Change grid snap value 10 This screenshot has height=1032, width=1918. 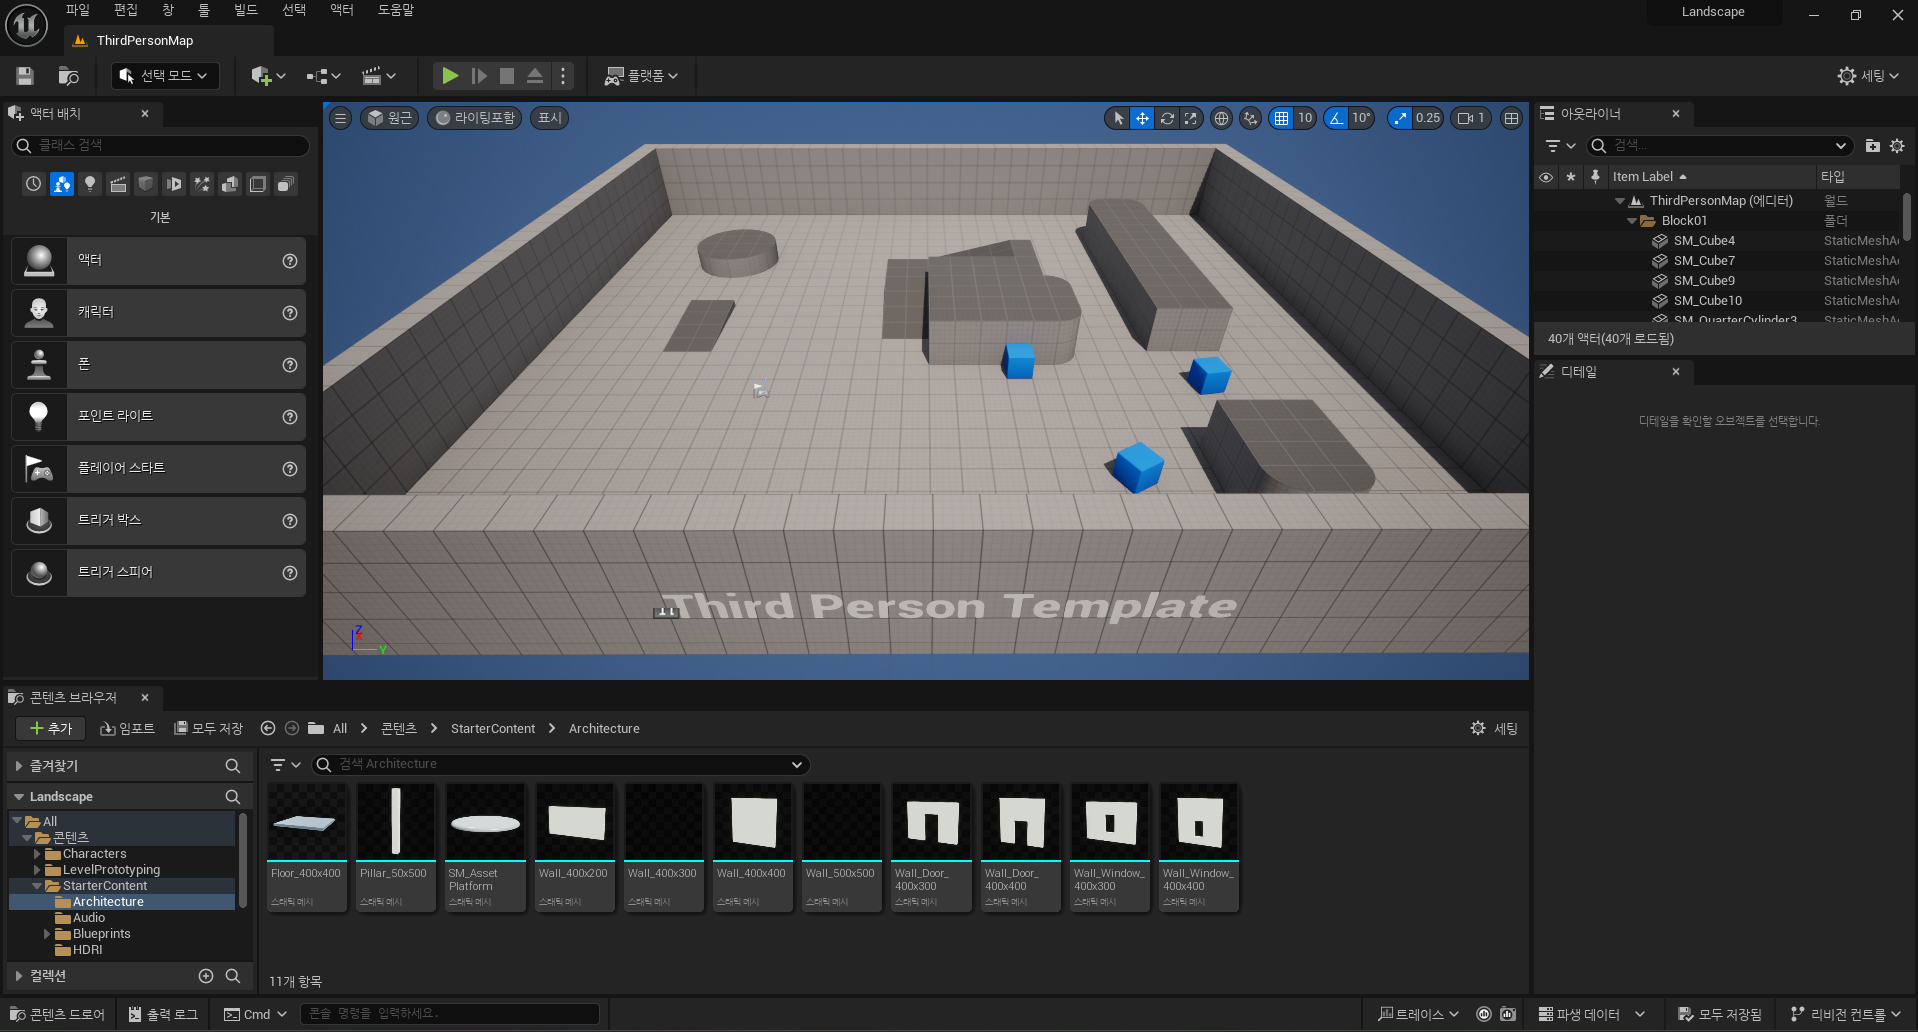point(1305,118)
